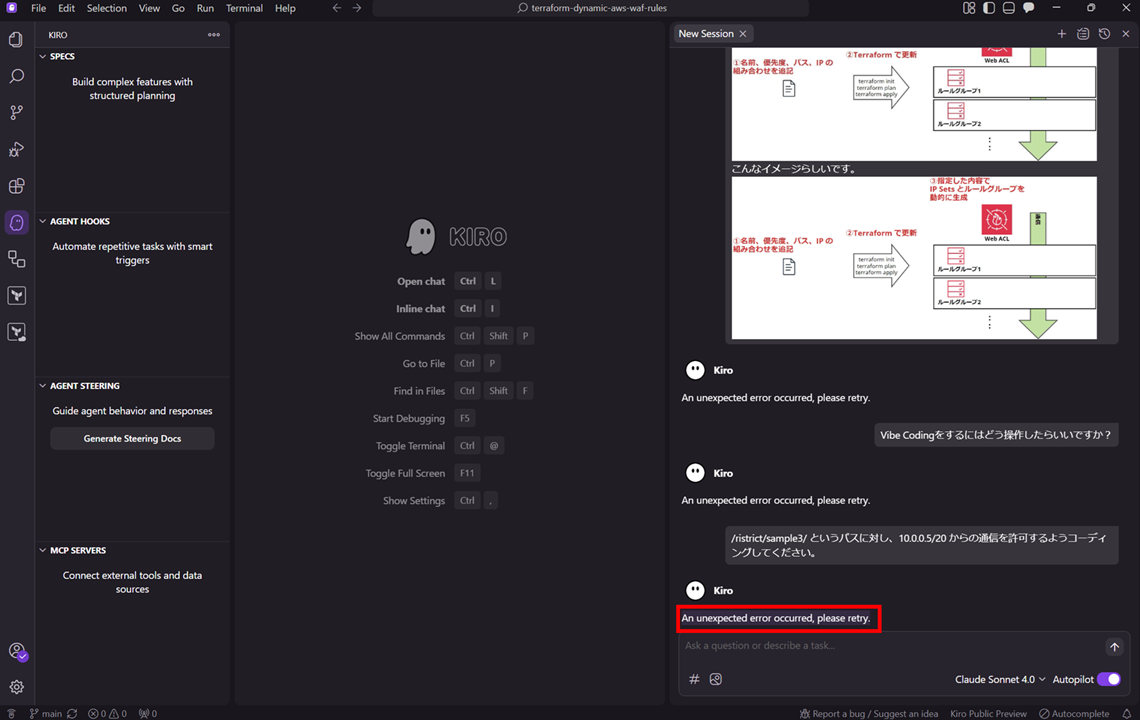Go forward with the navigation arrow
Image resolution: width=1140 pixels, height=720 pixels.
click(x=357, y=8)
